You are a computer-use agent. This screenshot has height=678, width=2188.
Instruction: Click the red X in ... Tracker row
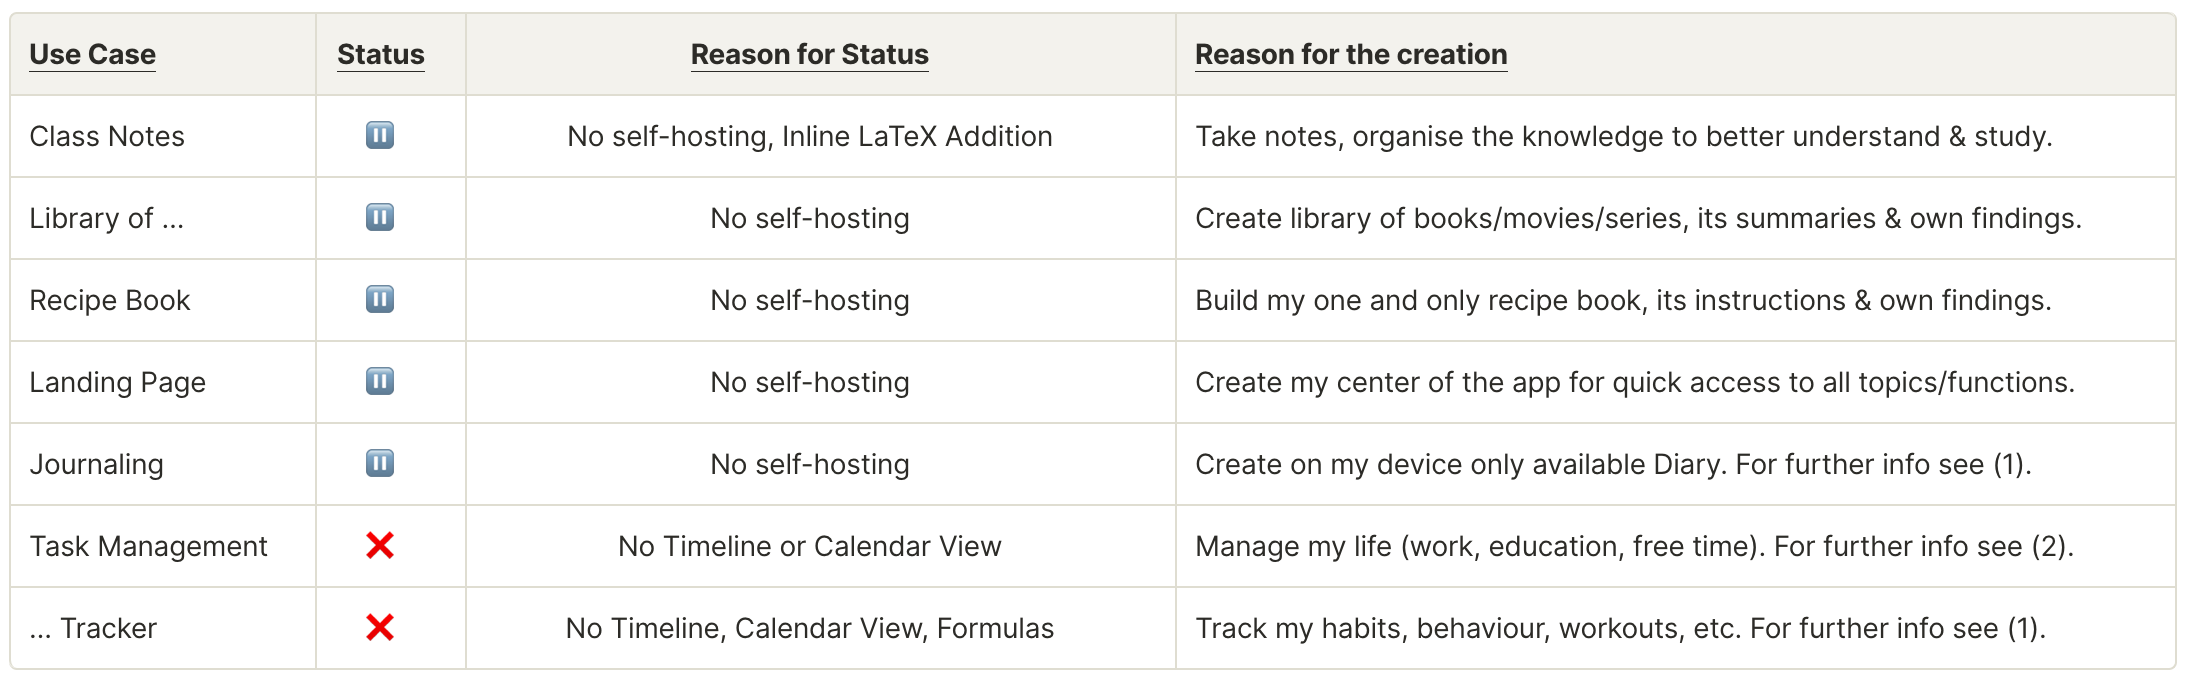380,627
